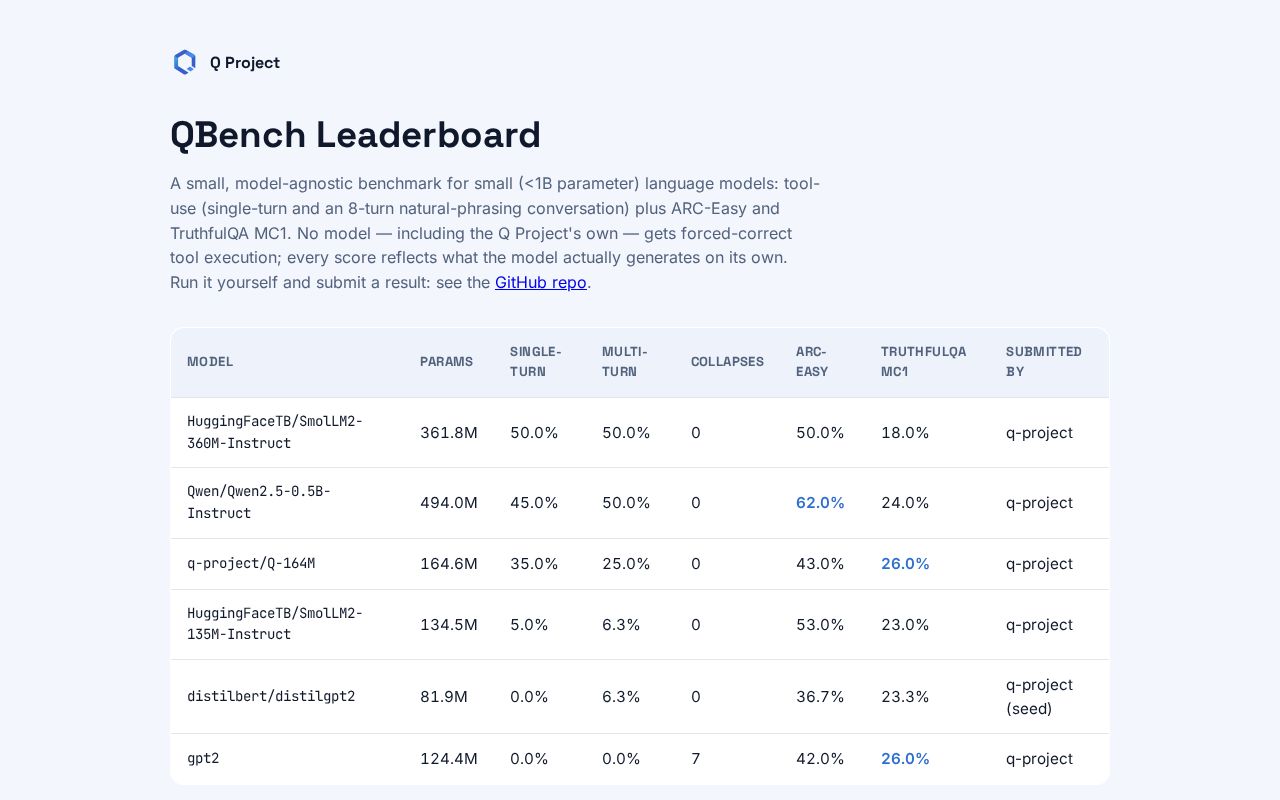Click the 45.0% single-turn score for Qwen
This screenshot has height=800, width=1280.
(x=534, y=503)
